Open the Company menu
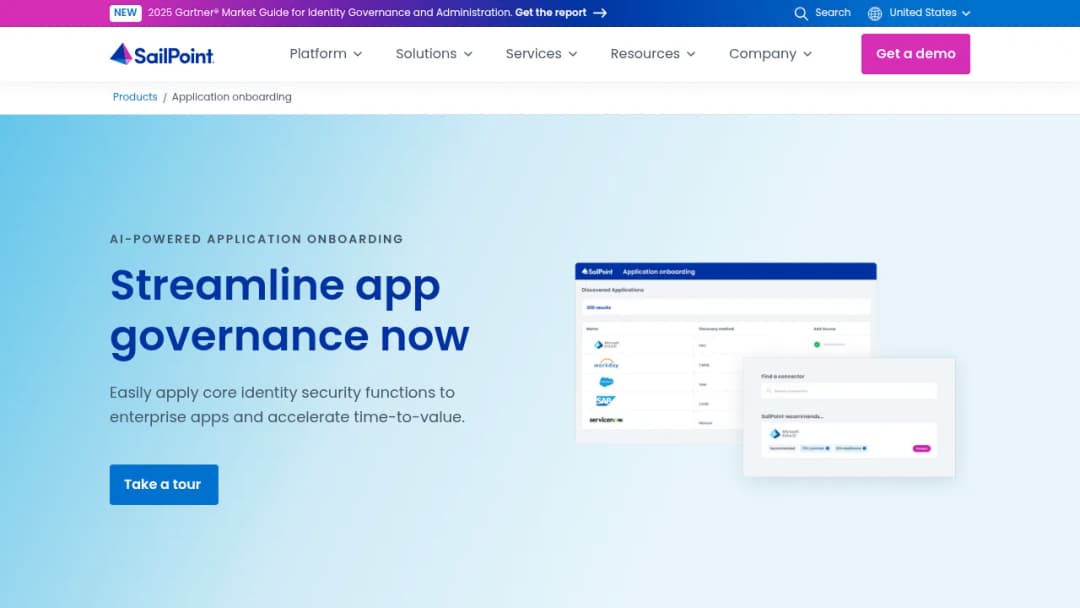 770,54
